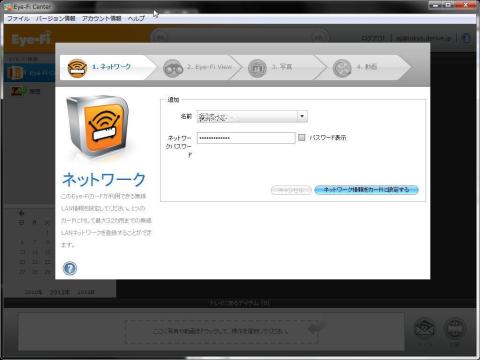Click the grayed-out cancel button
The image size is (480, 360).
pos(291,190)
